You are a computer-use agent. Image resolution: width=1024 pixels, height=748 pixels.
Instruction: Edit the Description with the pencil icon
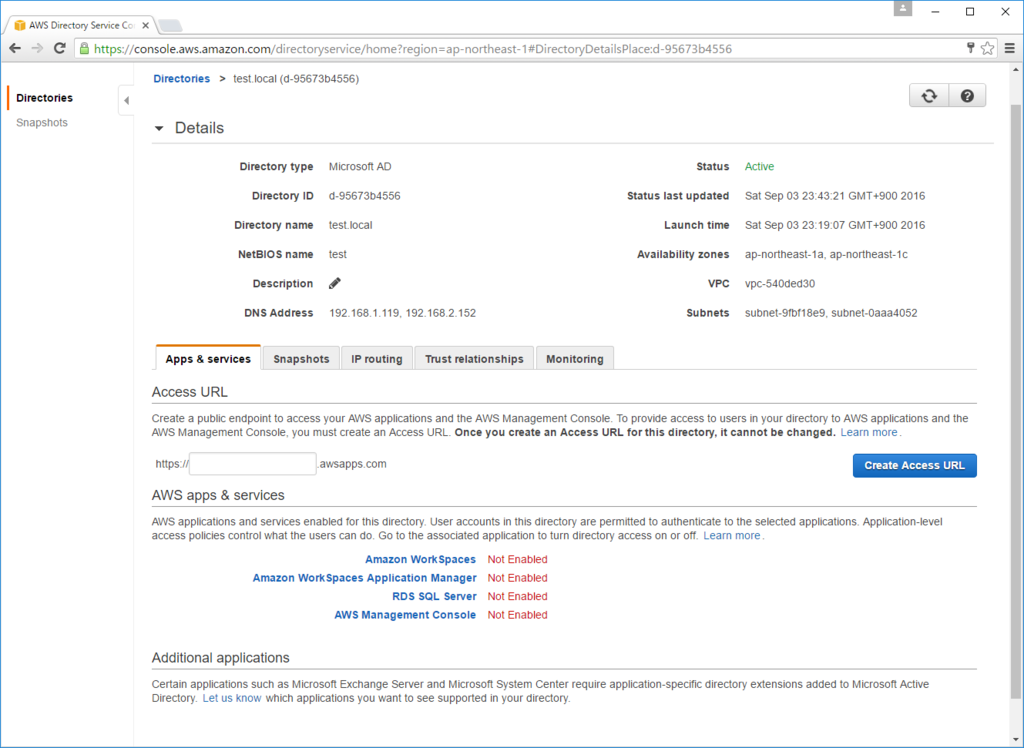pos(334,283)
